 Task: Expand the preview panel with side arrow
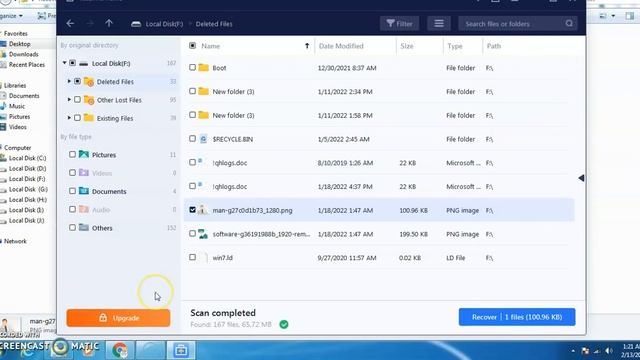point(581,178)
